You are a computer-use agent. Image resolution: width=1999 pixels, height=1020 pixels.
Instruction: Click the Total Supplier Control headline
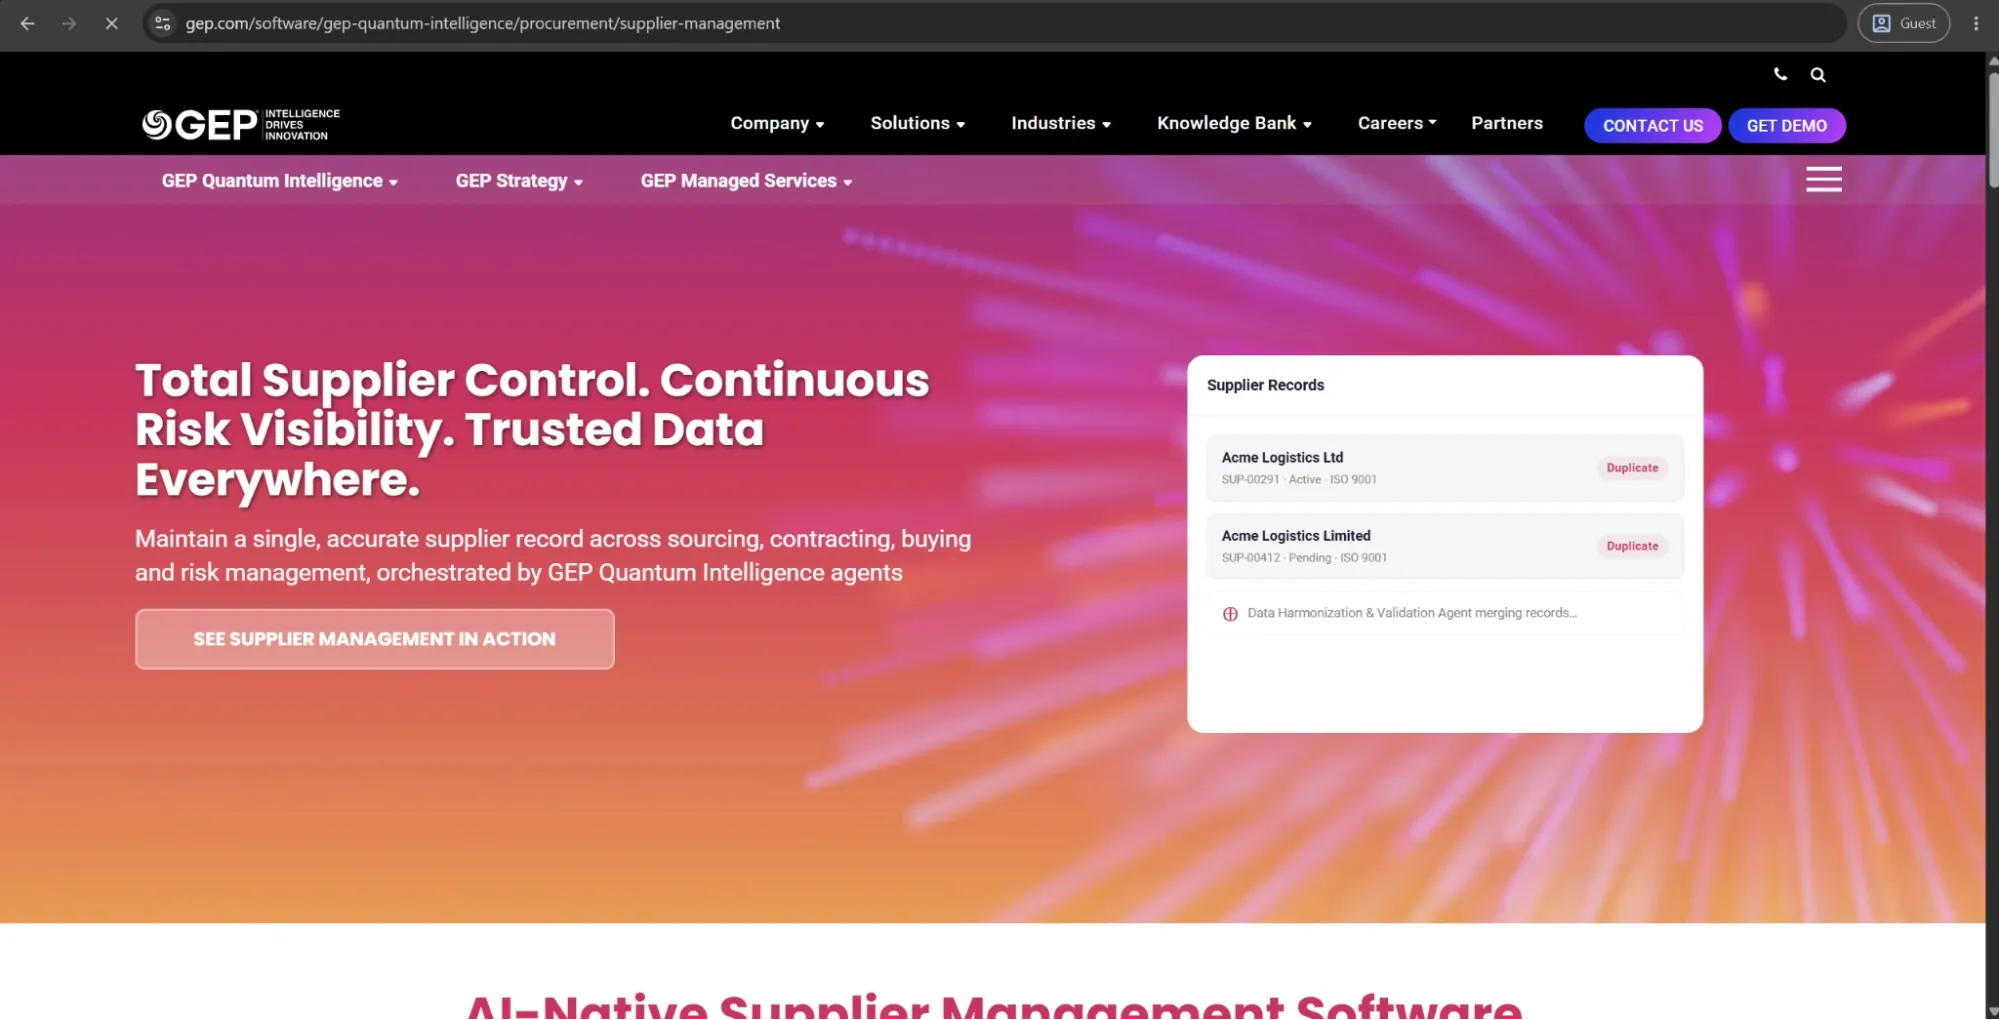532,430
